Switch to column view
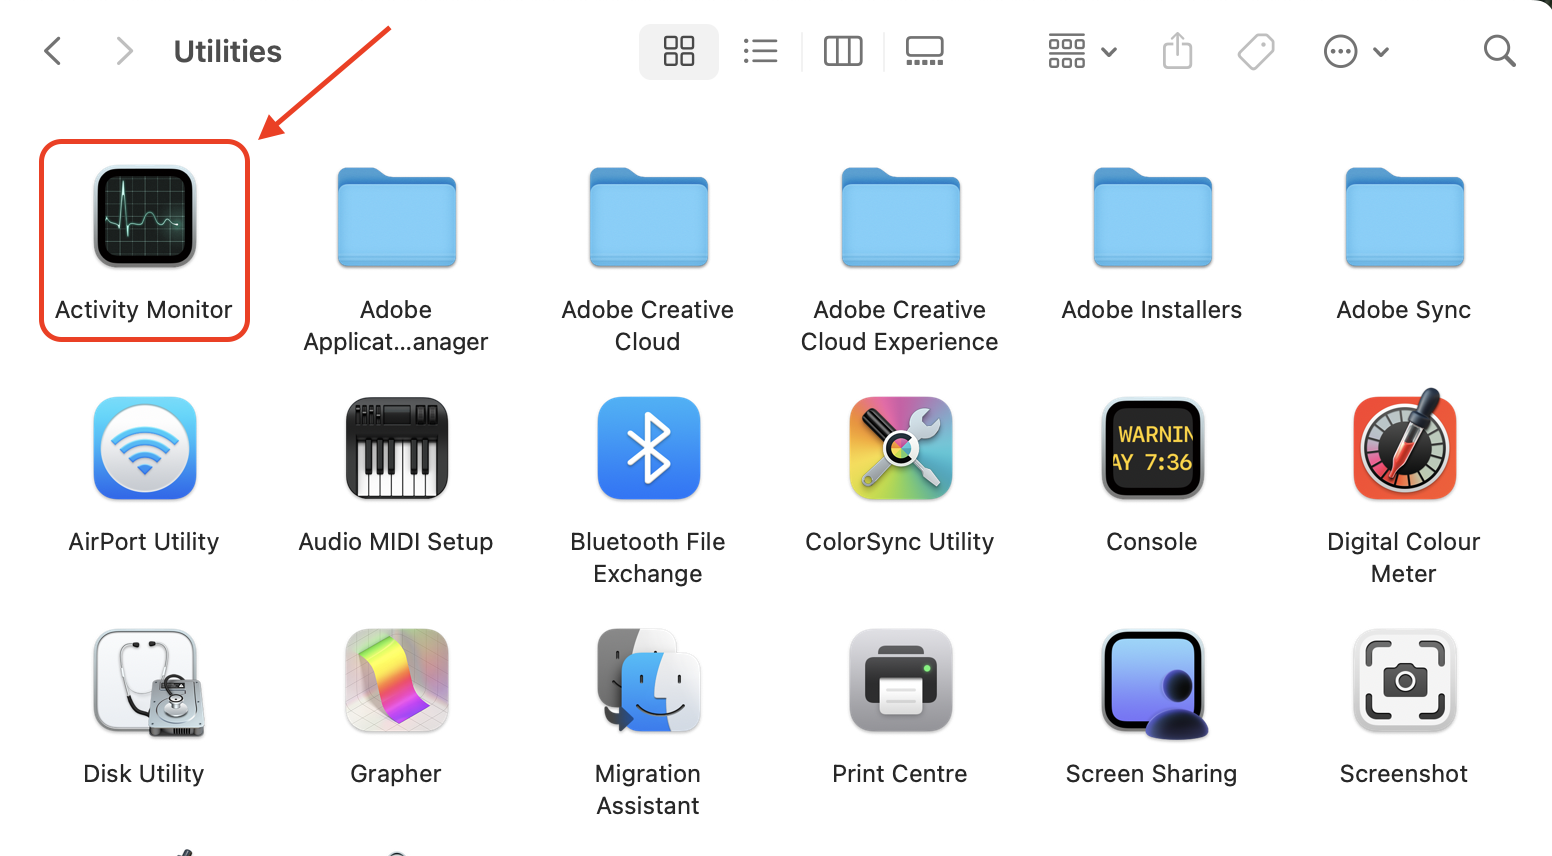Screen dimensions: 1552x856 coord(843,50)
